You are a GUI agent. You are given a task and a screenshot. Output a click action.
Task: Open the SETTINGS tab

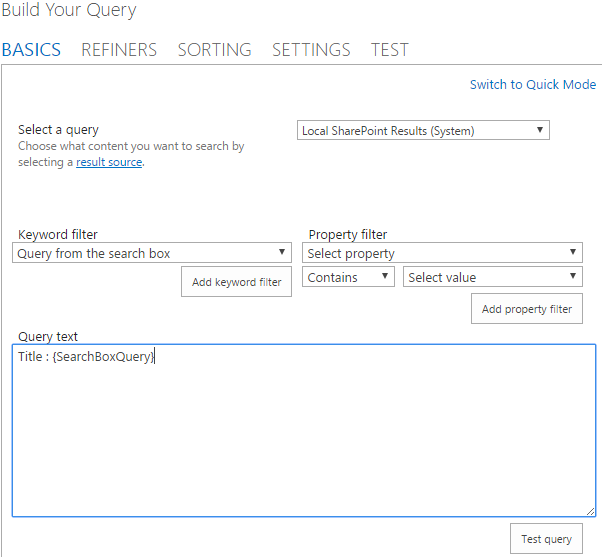(311, 50)
